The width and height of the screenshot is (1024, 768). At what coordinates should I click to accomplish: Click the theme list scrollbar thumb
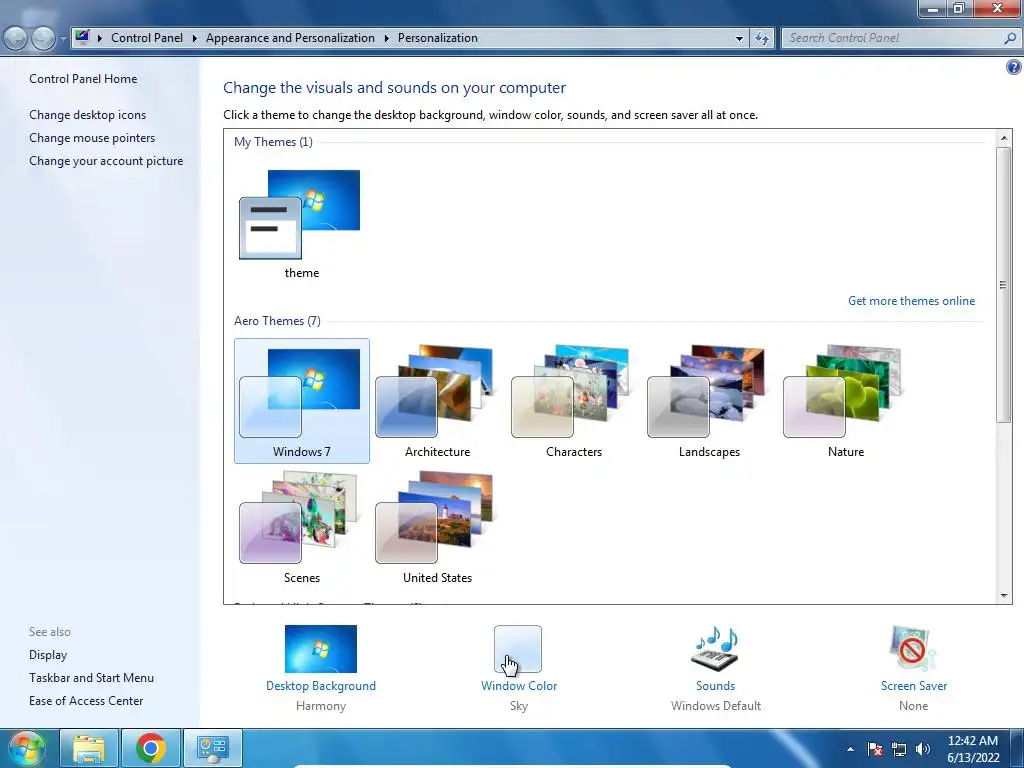tap(1003, 285)
